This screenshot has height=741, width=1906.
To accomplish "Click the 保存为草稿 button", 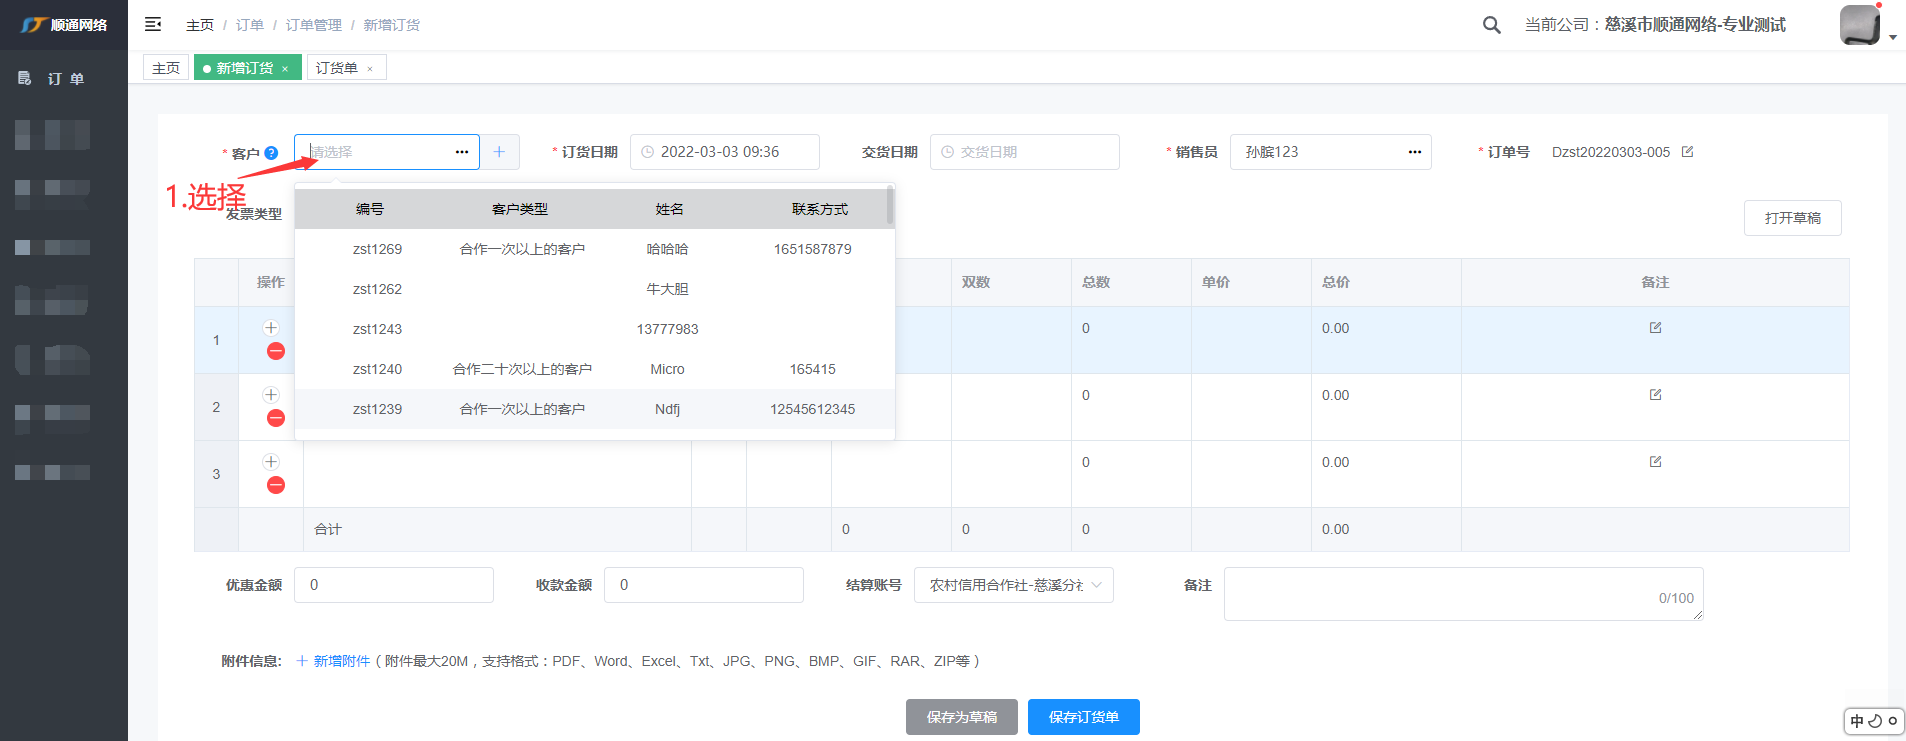I will click(961, 717).
